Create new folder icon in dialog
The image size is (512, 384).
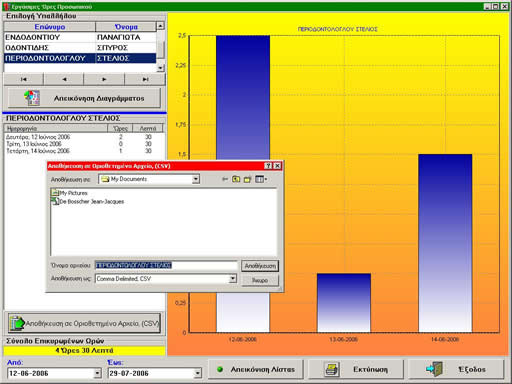coord(247,179)
